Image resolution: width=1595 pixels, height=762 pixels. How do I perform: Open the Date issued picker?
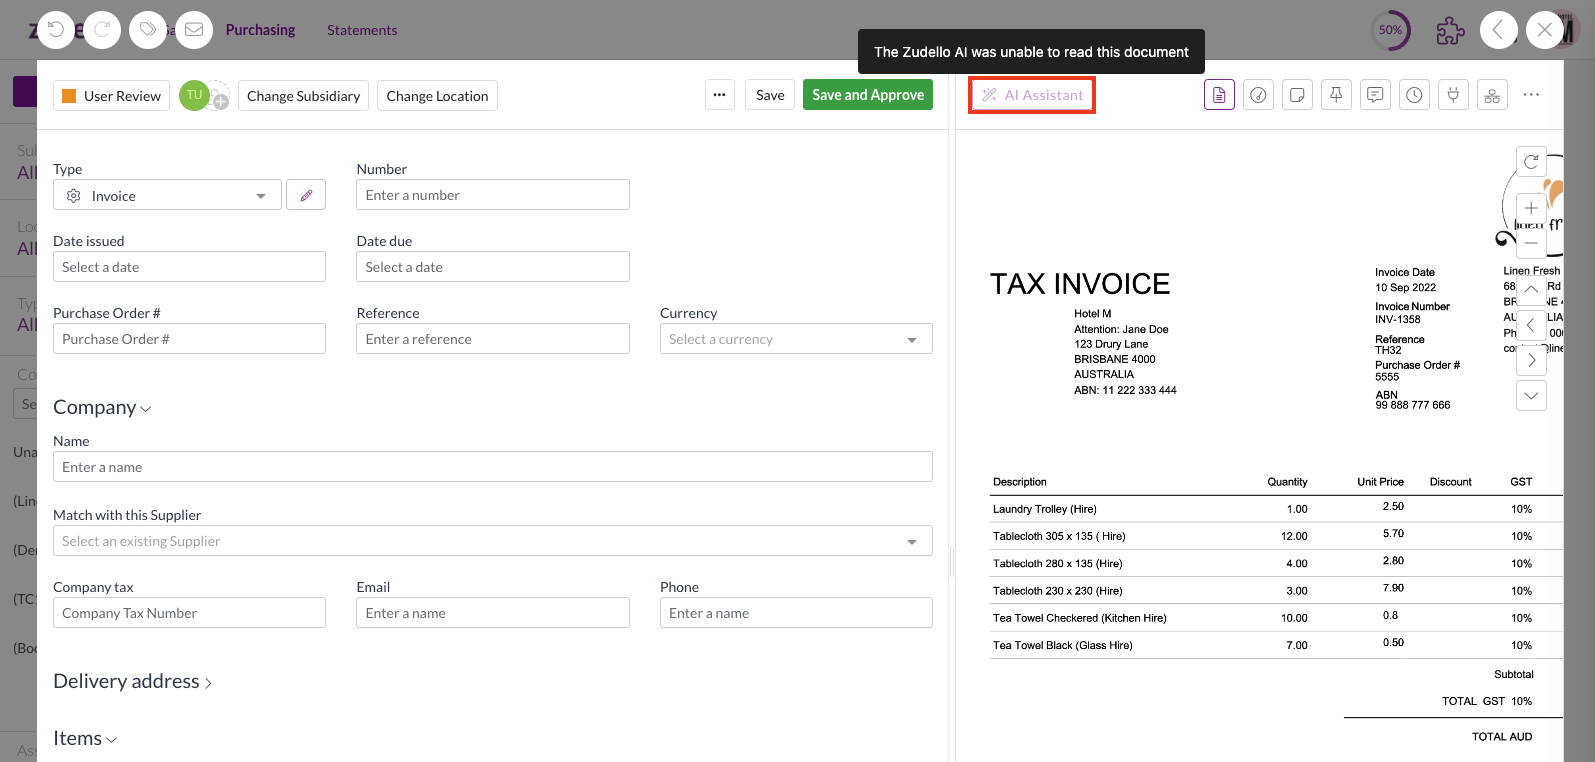tap(189, 267)
